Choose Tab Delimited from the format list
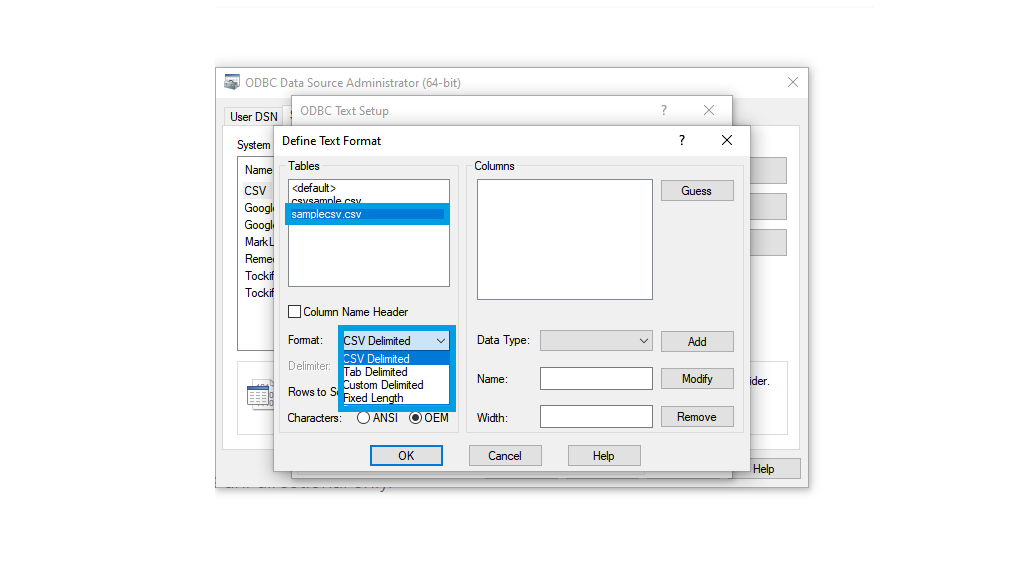 click(375, 372)
